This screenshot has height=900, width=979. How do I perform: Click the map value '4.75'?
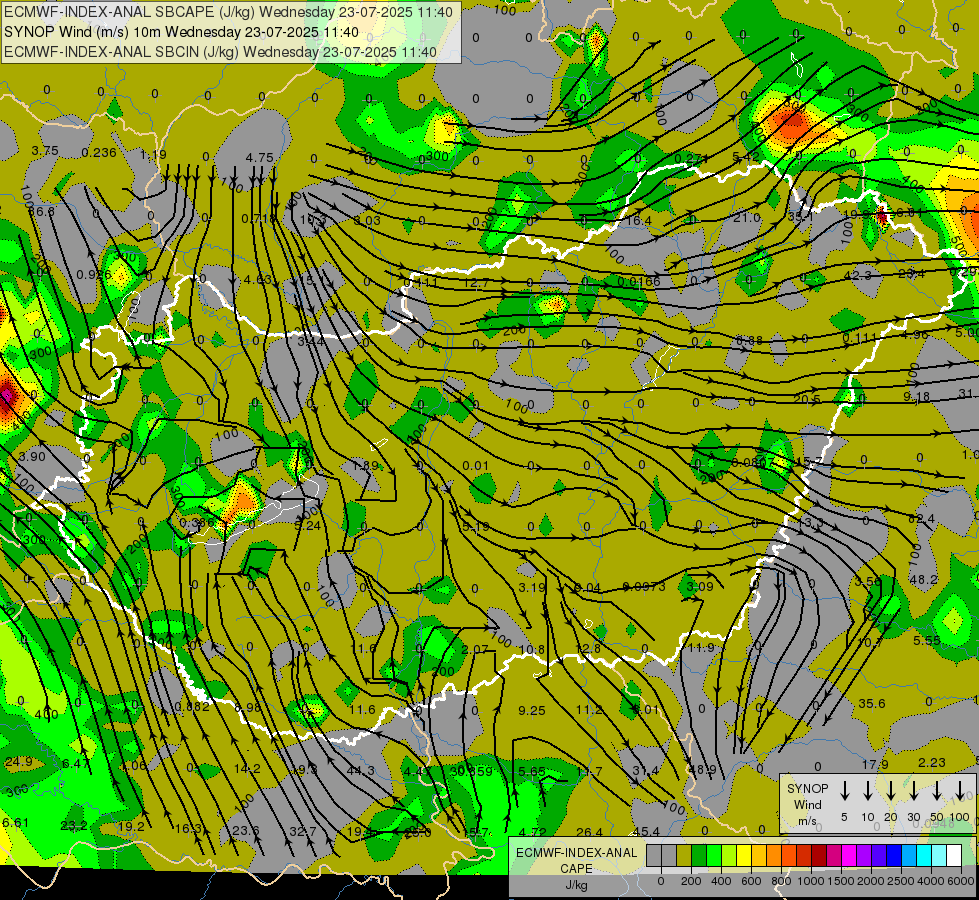click(260, 157)
